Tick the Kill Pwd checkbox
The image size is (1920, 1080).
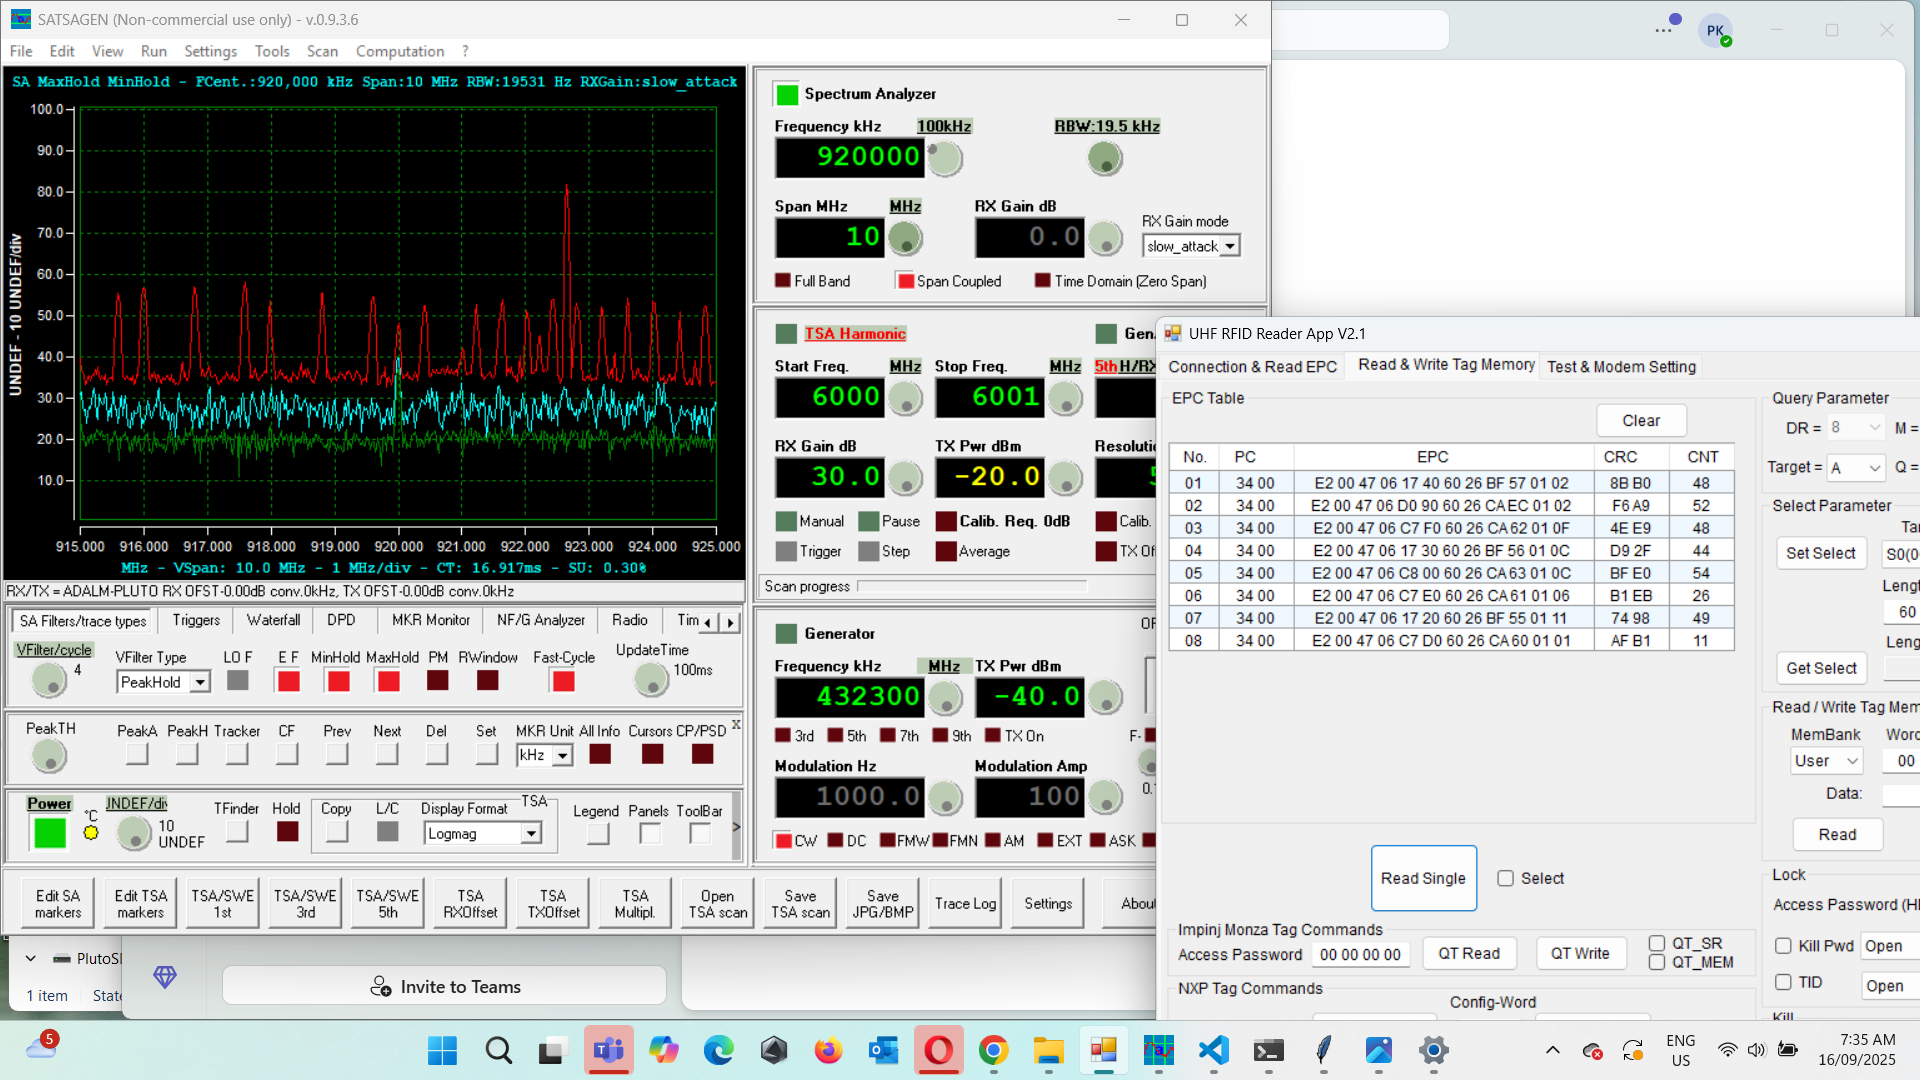pyautogui.click(x=1783, y=946)
